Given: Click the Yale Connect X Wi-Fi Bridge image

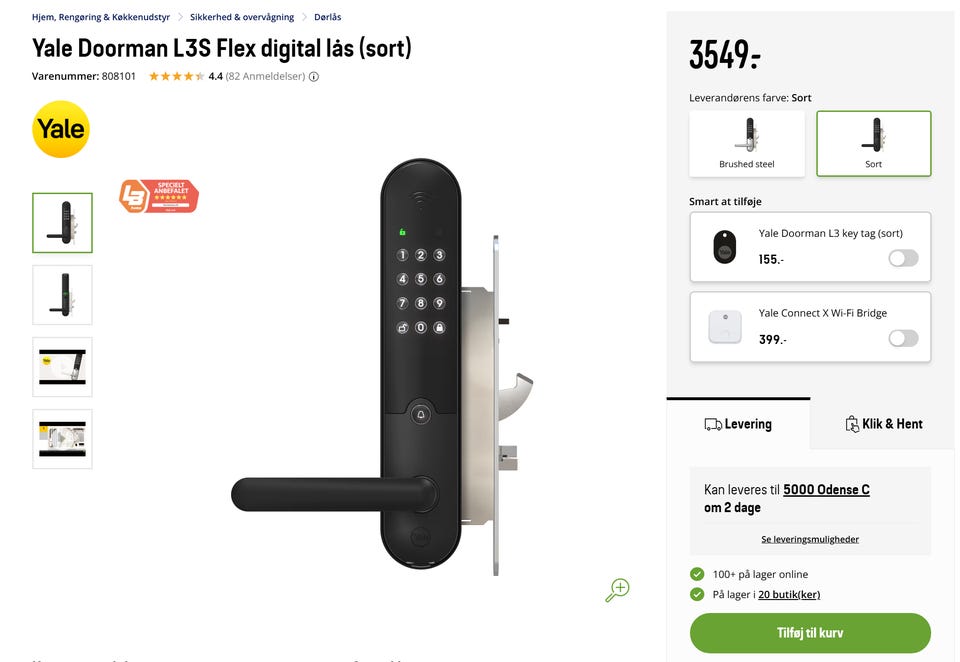Looking at the screenshot, I should [x=725, y=327].
